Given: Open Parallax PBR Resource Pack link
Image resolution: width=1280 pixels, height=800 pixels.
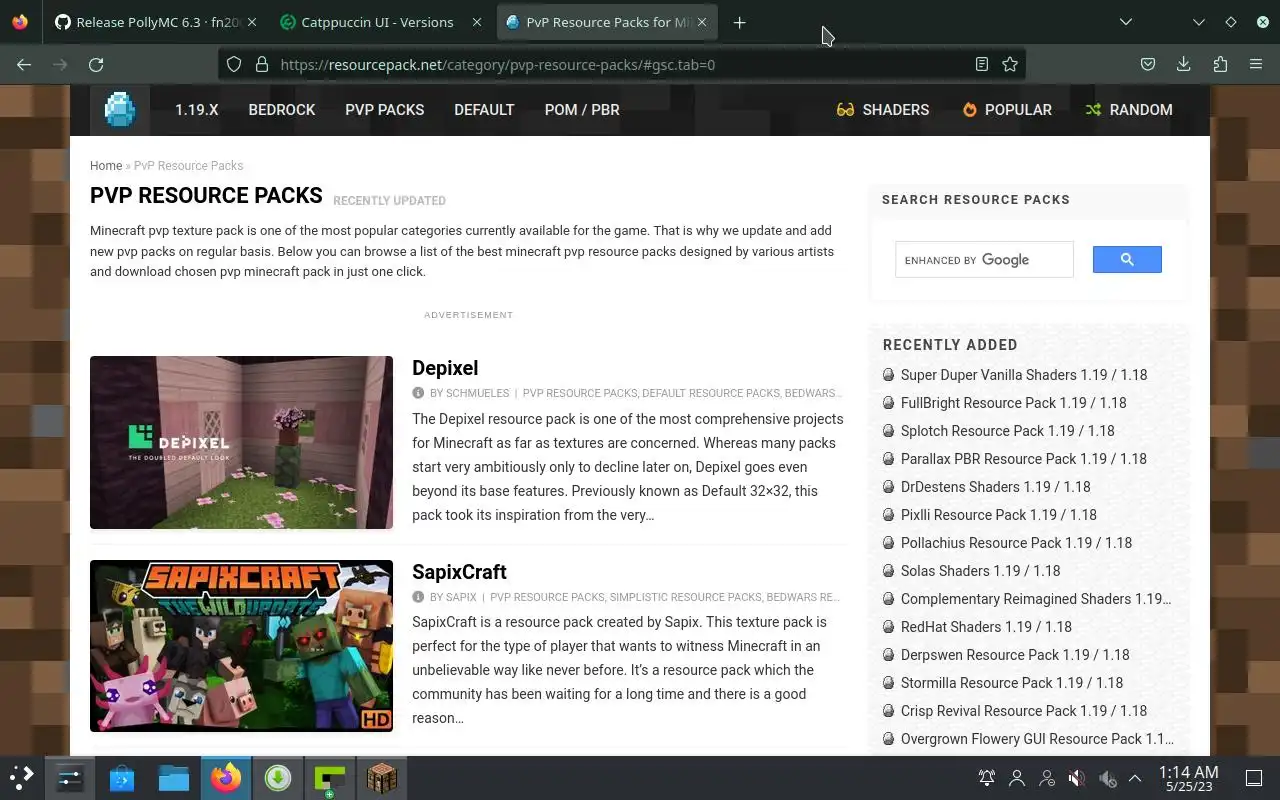Looking at the screenshot, I should [1023, 459].
